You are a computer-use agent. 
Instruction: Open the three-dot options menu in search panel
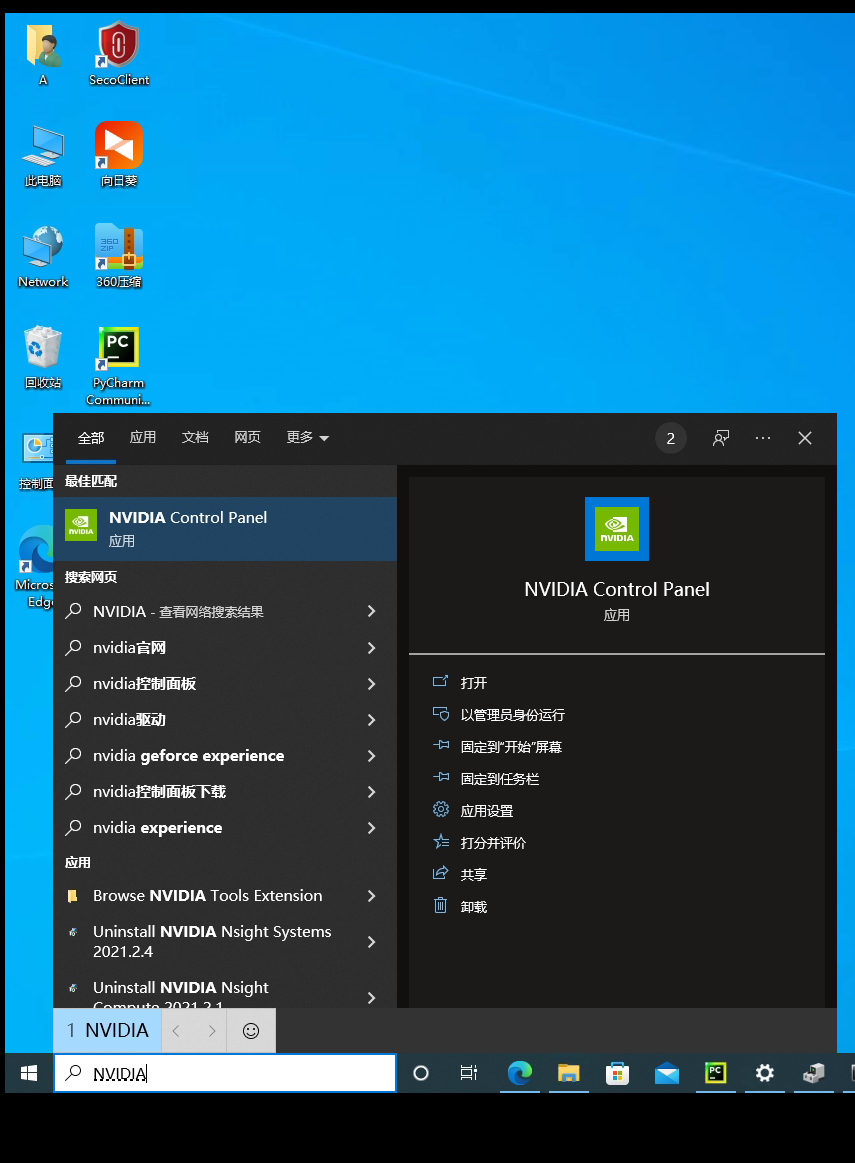pyautogui.click(x=762, y=438)
